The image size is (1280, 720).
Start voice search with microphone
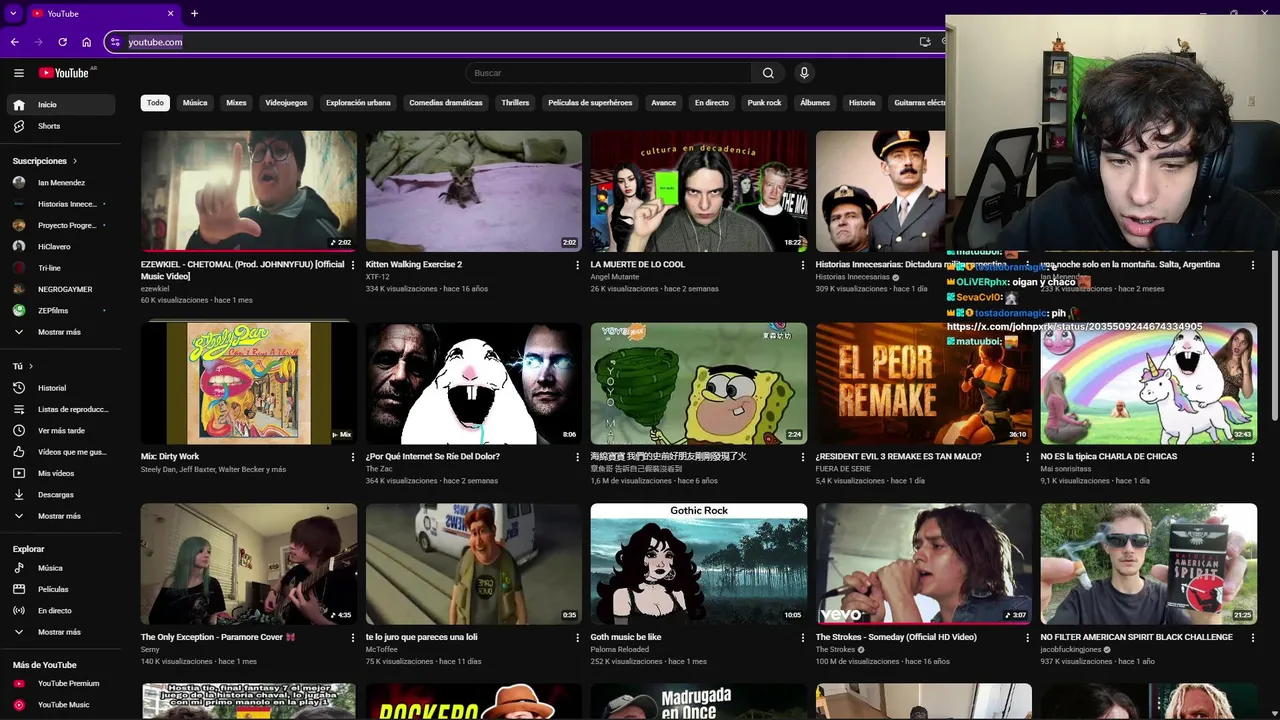pyautogui.click(x=804, y=73)
